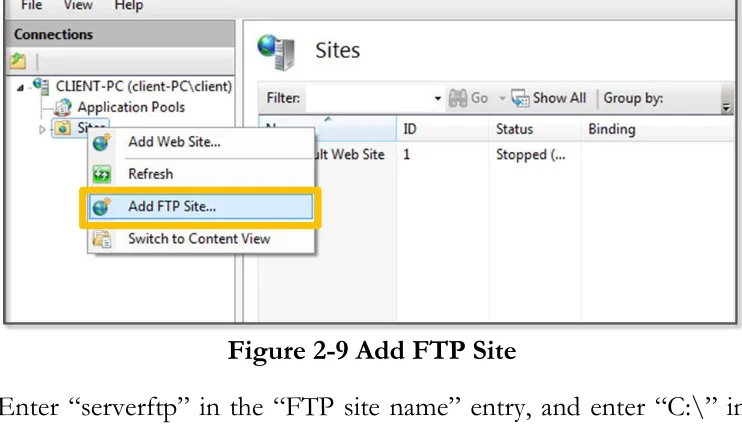Open the dropdown arrow next to Go
Image resolution: width=742 pixels, height=428 pixels.
tap(502, 98)
